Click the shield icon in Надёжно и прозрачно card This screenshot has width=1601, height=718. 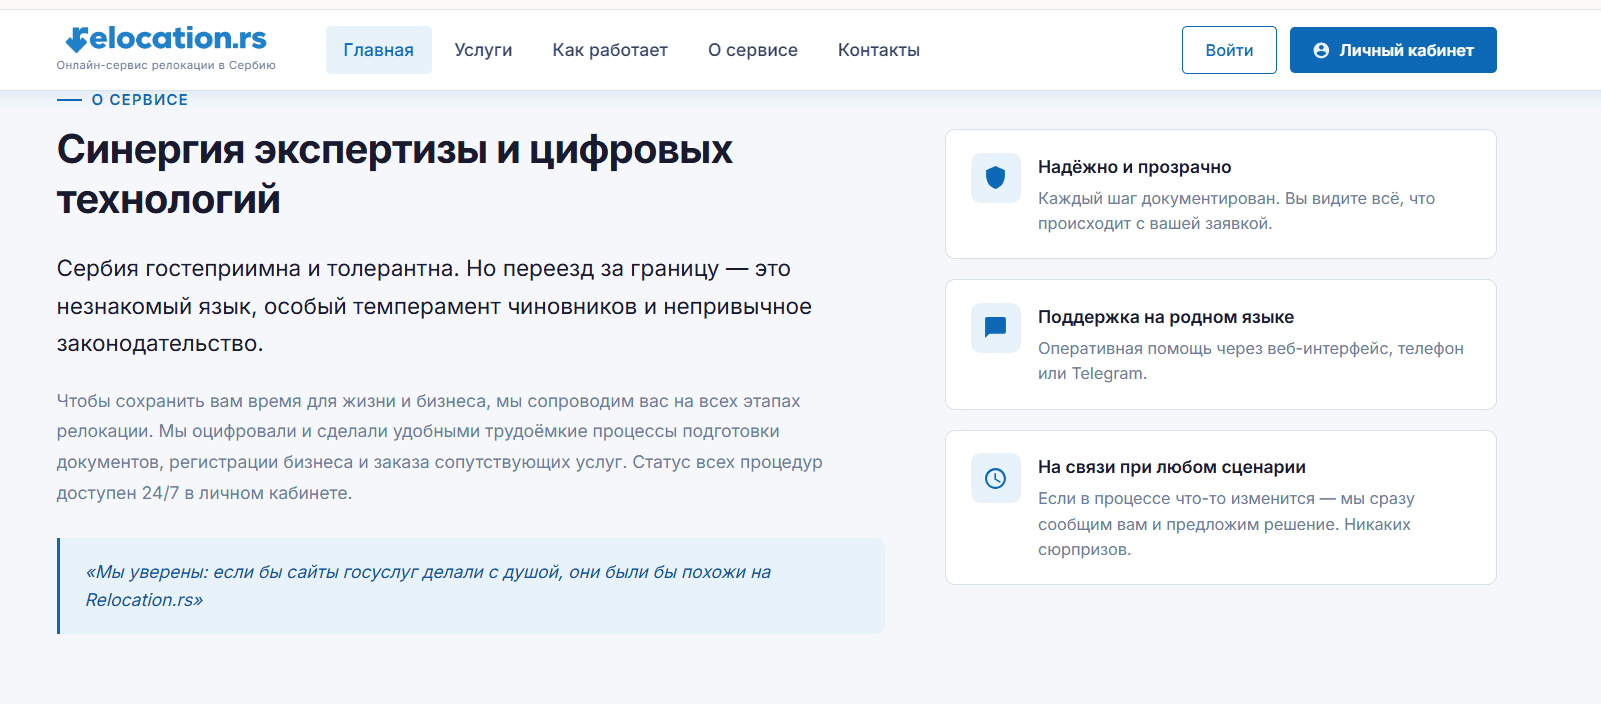pos(995,178)
